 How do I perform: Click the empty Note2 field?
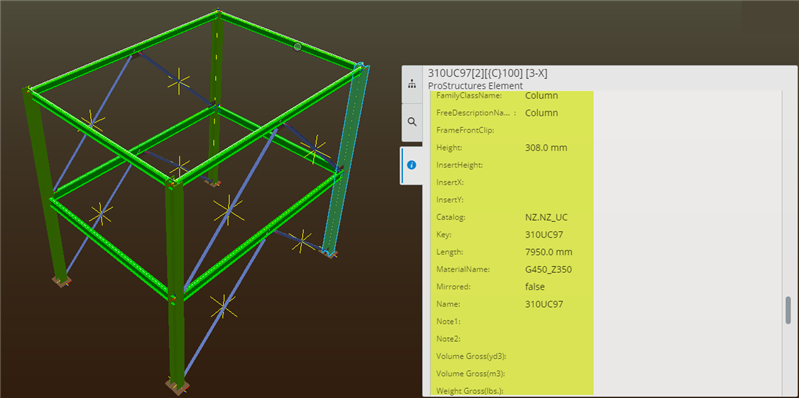coord(558,339)
